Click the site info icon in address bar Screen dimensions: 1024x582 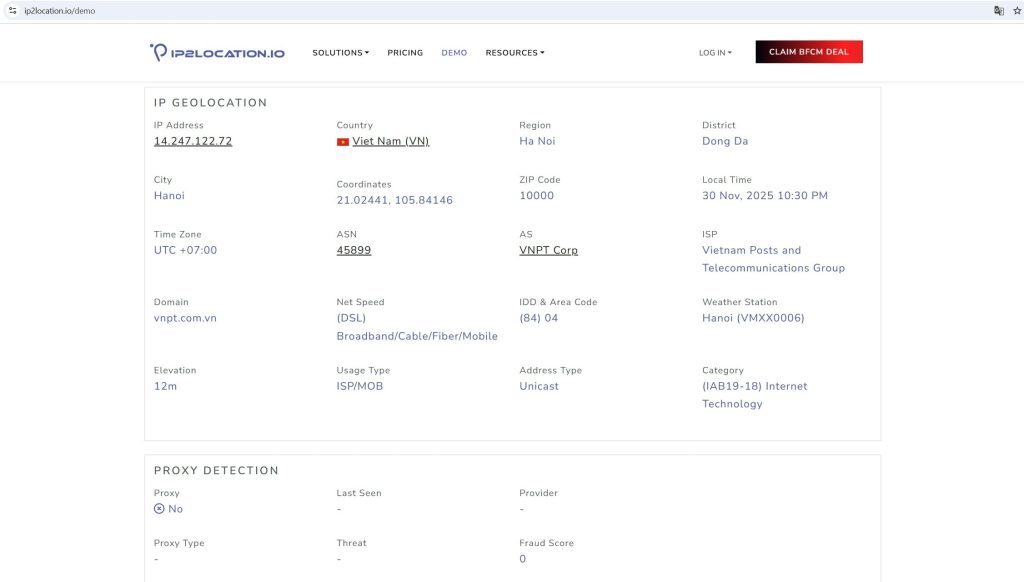[12, 10]
